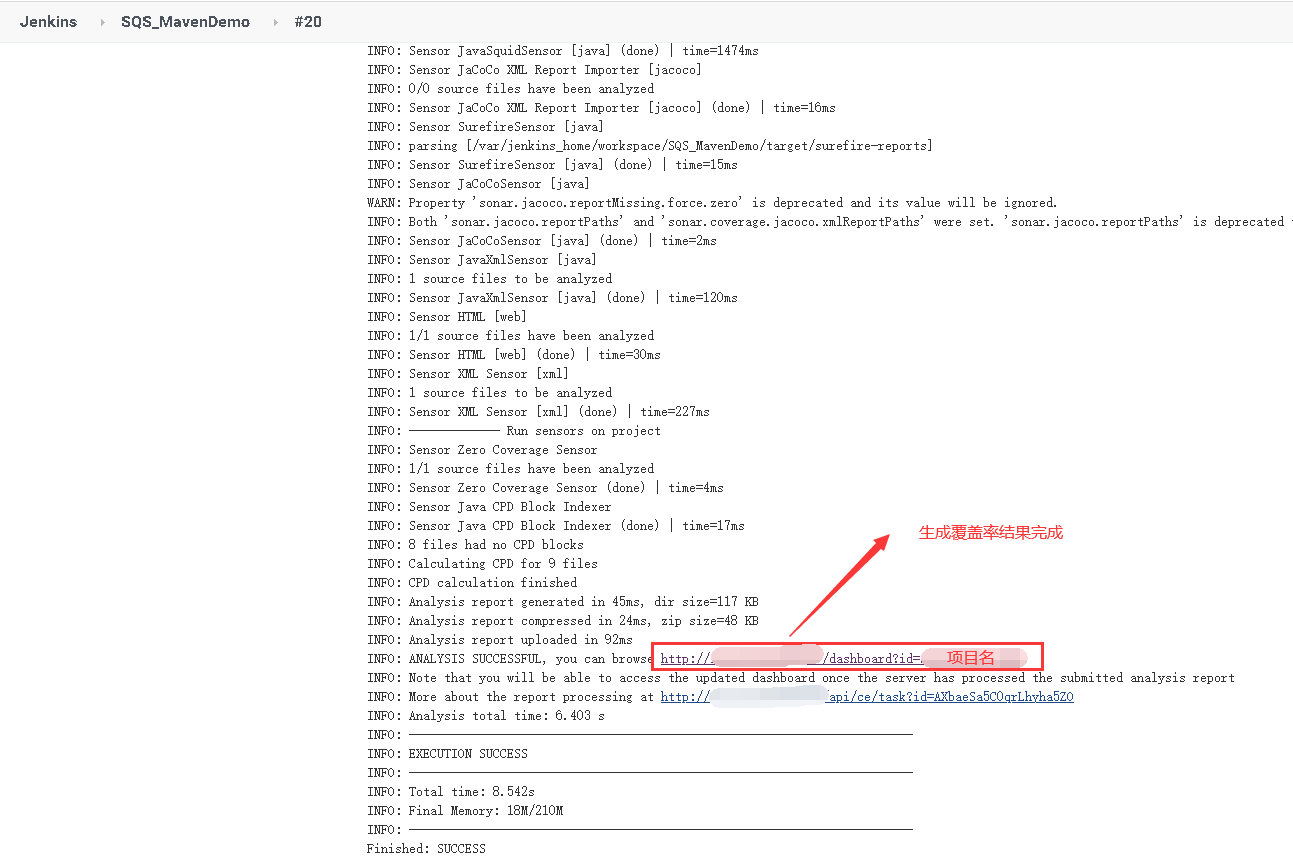
Task: Select the 'Finished: SUCCESS' line
Action: click(x=426, y=849)
